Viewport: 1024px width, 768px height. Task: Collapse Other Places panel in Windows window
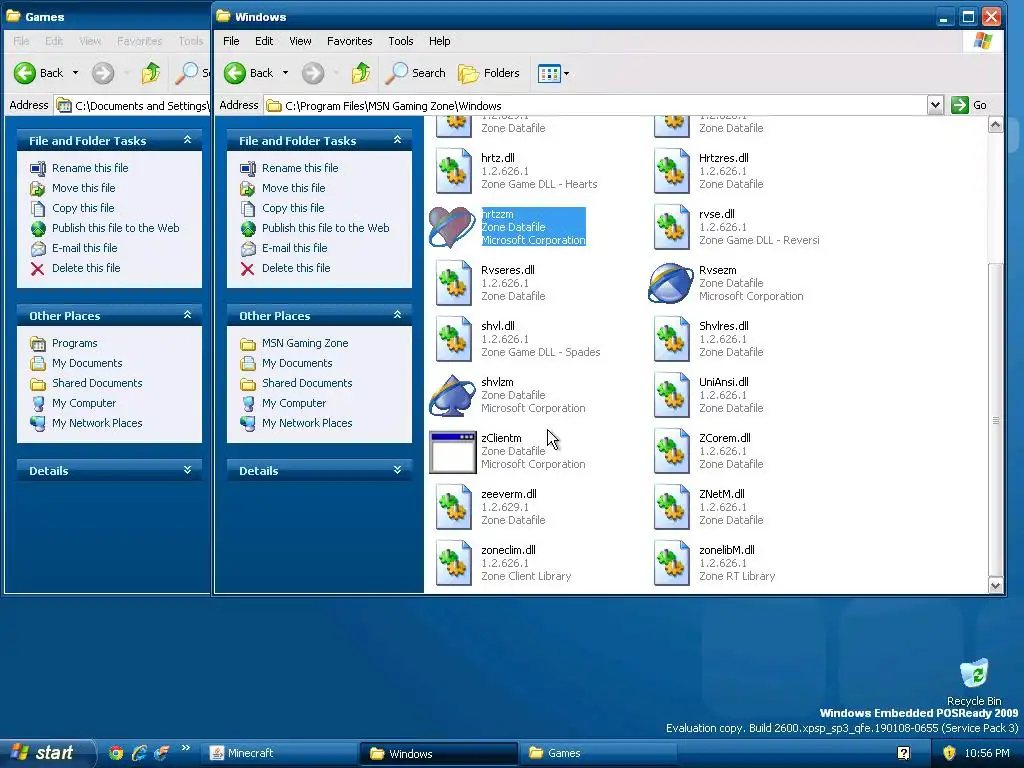click(x=397, y=315)
